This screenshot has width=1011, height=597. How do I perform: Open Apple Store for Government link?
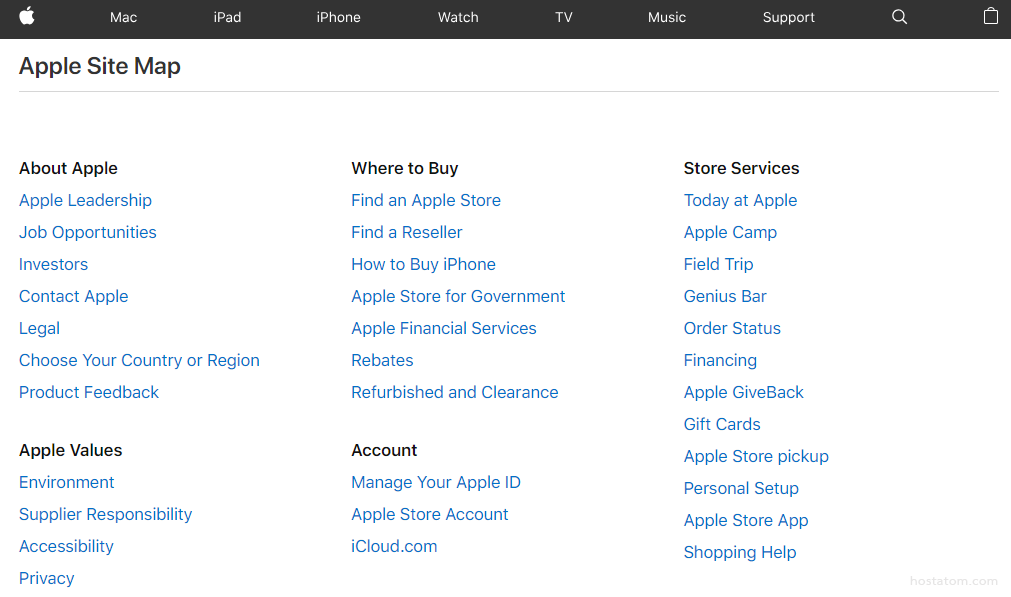[458, 296]
